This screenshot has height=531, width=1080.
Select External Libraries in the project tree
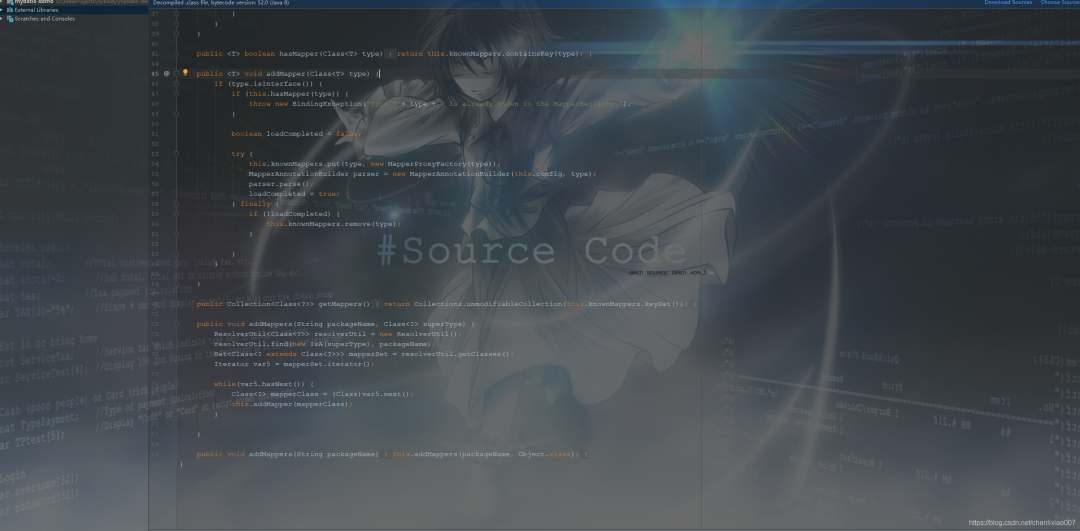click(37, 10)
